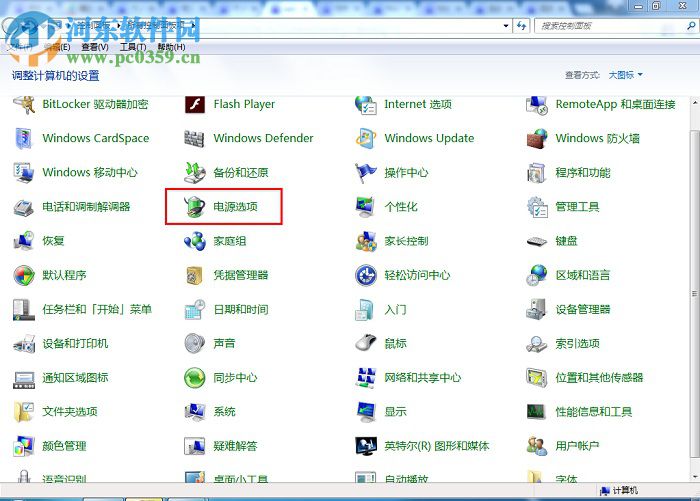The image size is (700, 501).
Task: Open the Windows Update icon
Action: [x=366, y=138]
